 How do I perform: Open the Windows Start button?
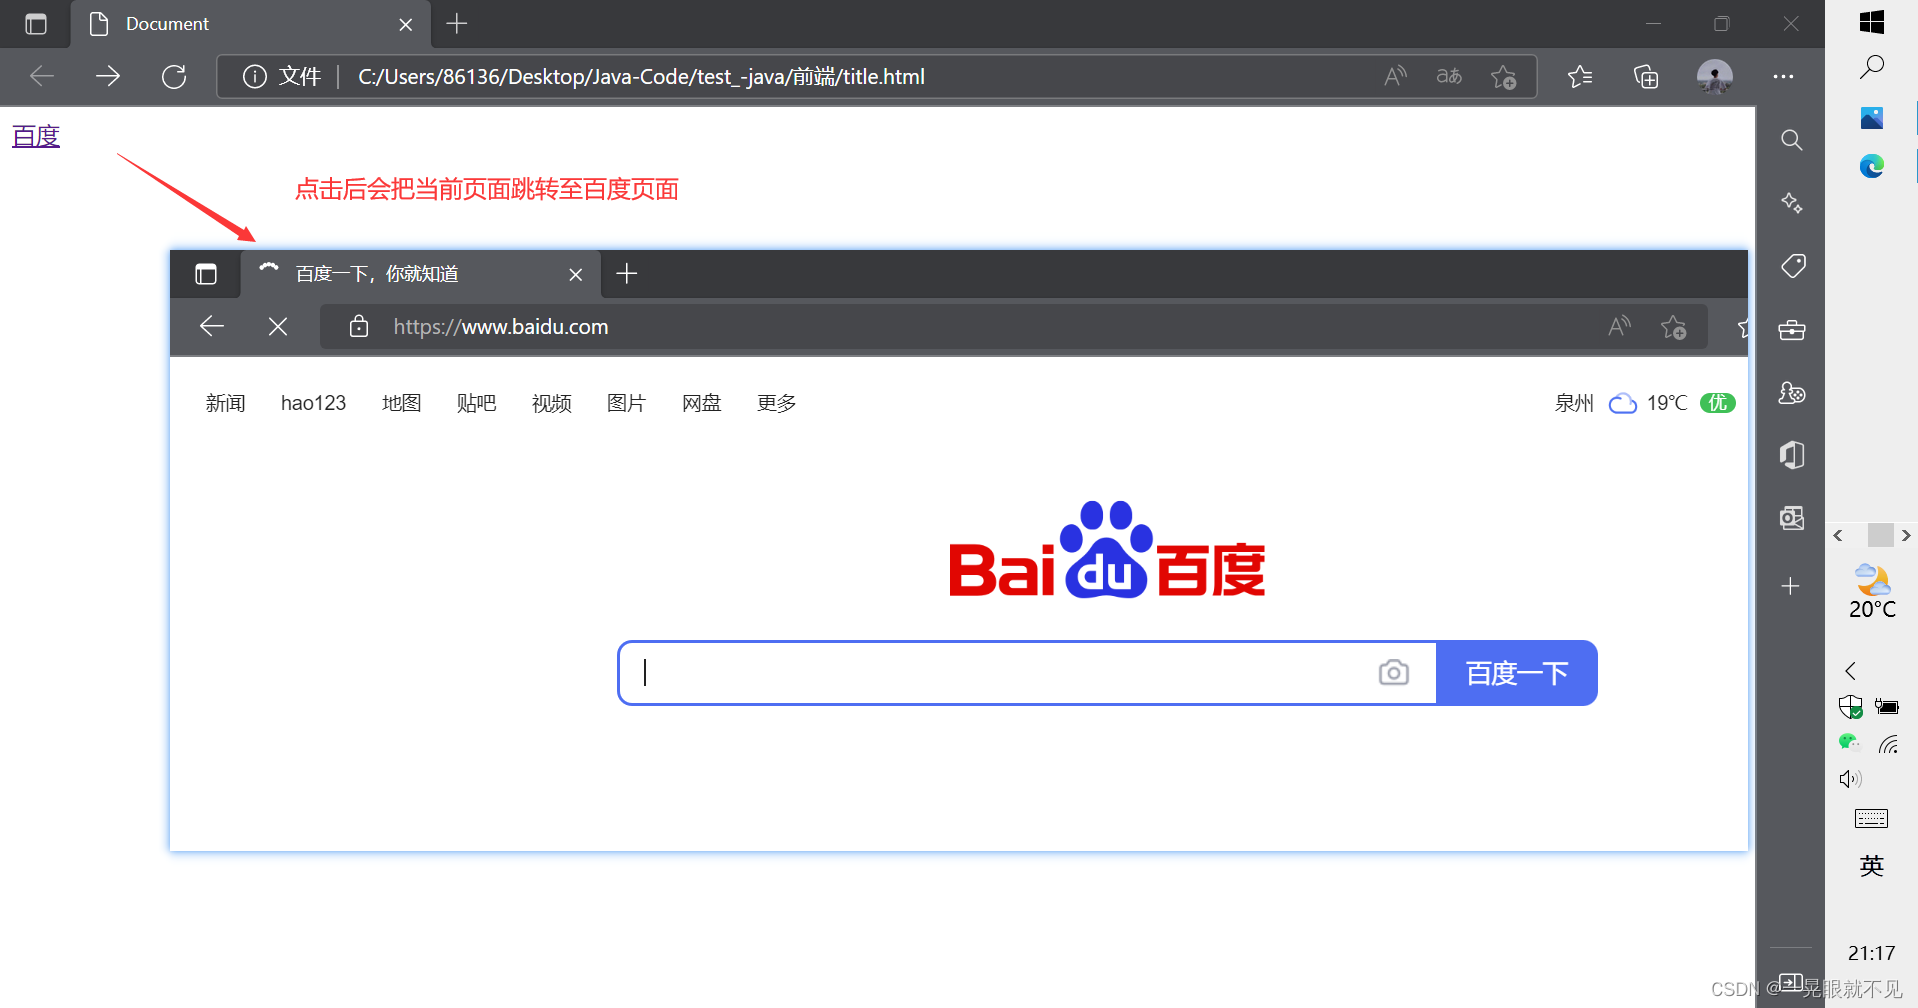[1872, 22]
